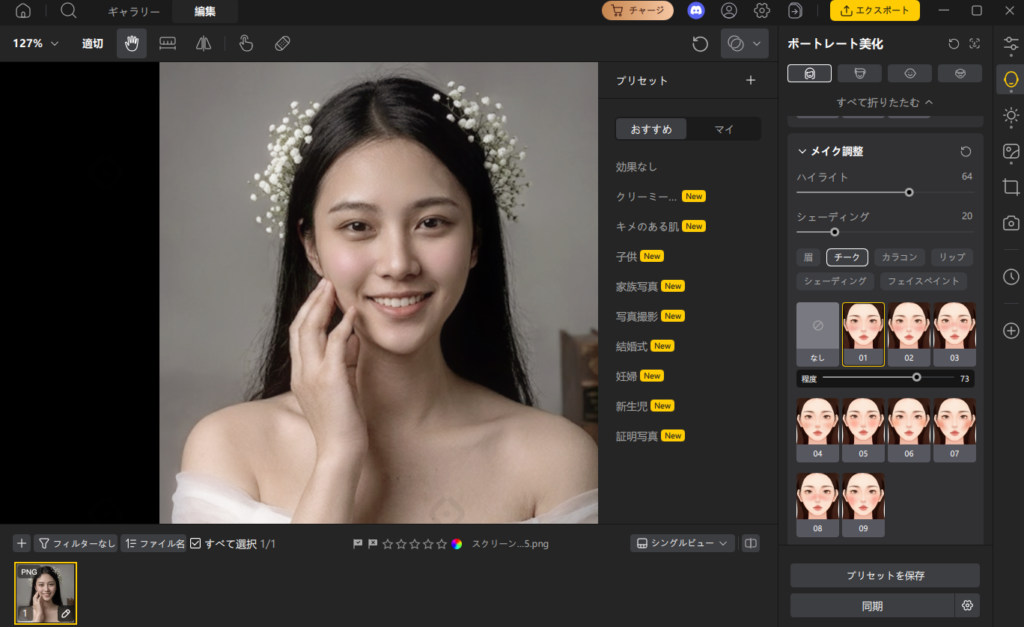The image size is (1024, 627).
Task: Reset the Portrait Beautify panel
Action: [x=953, y=44]
